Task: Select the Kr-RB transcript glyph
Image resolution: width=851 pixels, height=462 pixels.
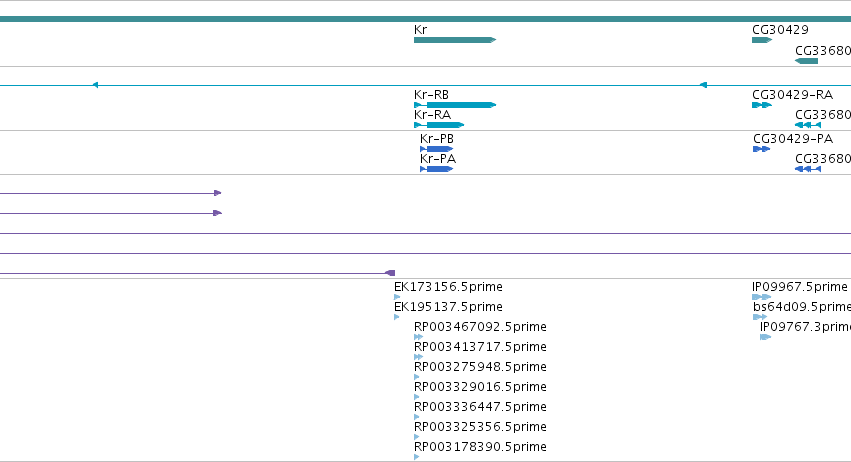Action: (x=455, y=105)
